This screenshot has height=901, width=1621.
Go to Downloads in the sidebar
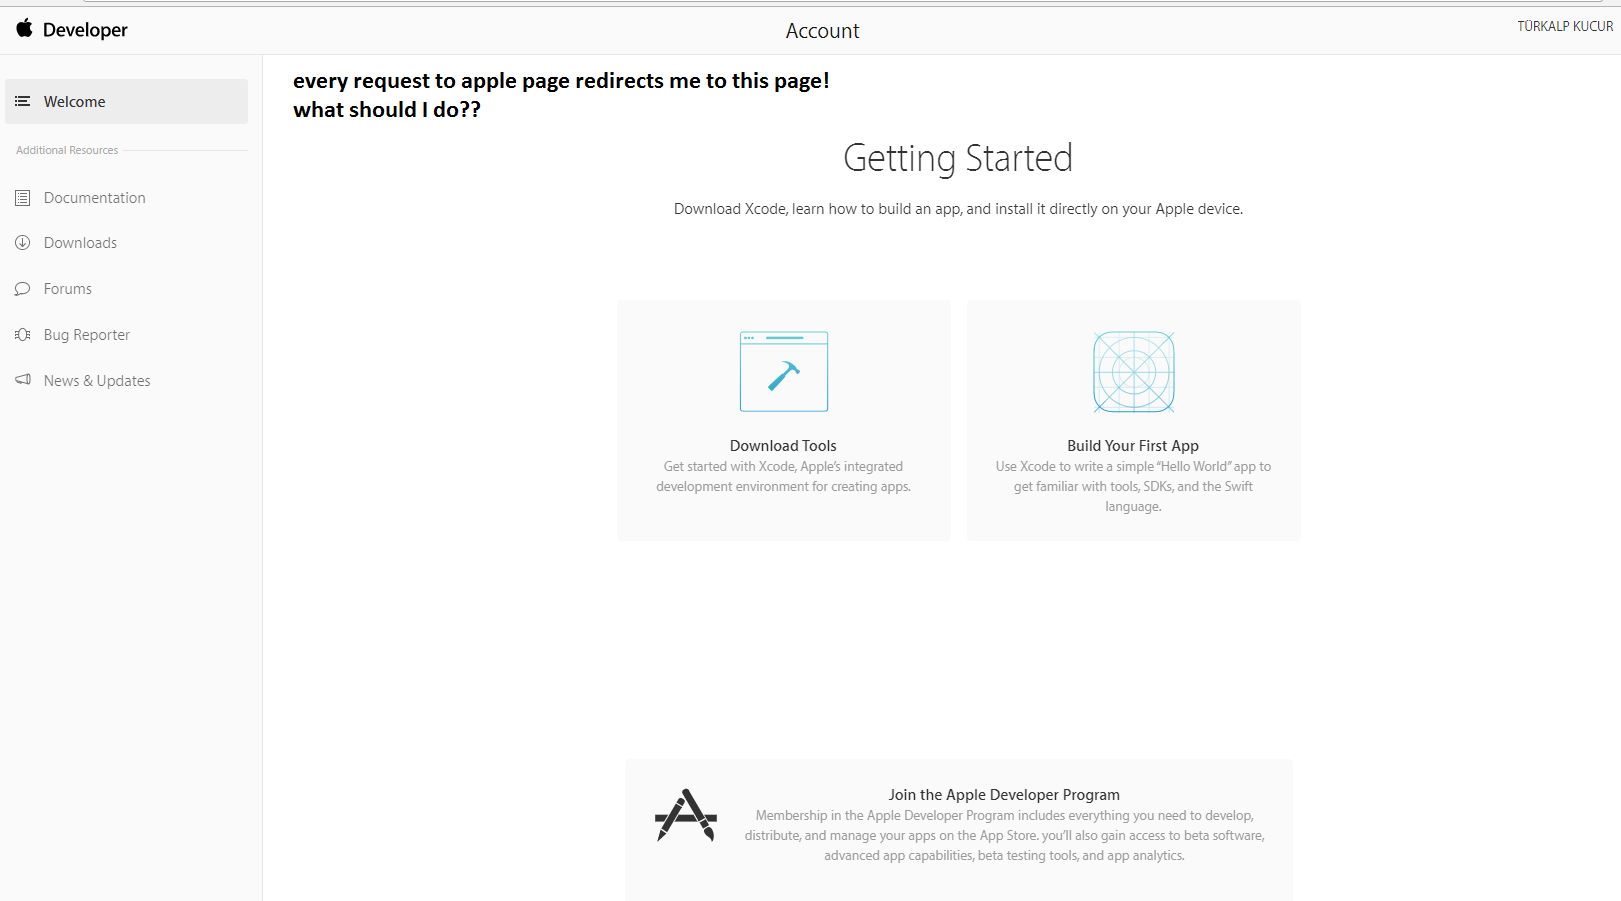point(80,243)
